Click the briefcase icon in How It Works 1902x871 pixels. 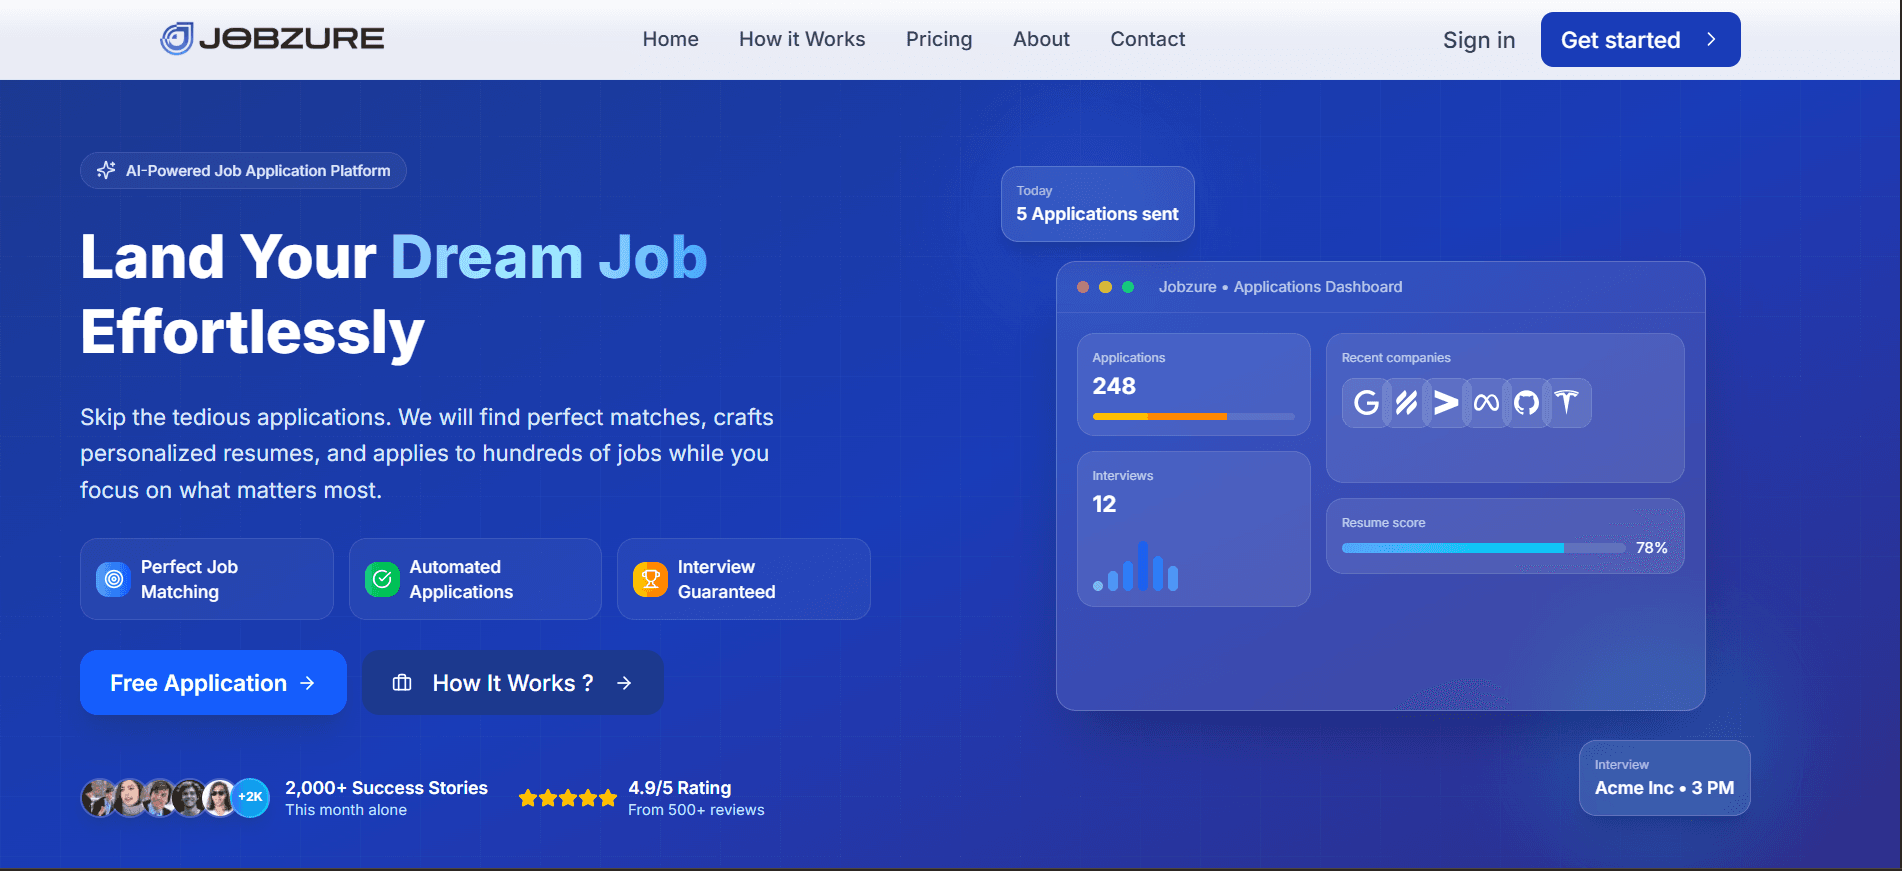(402, 683)
